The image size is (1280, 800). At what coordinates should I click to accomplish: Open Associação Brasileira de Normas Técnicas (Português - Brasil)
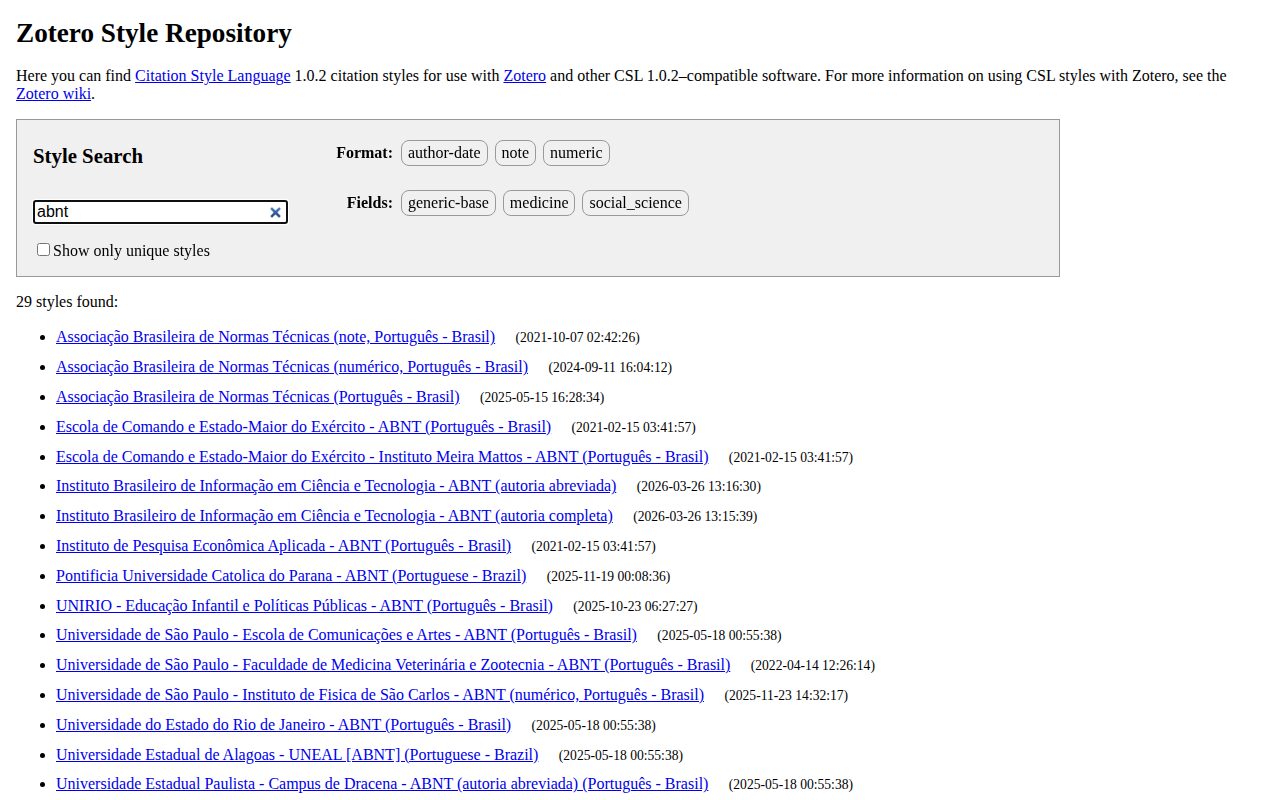click(258, 397)
